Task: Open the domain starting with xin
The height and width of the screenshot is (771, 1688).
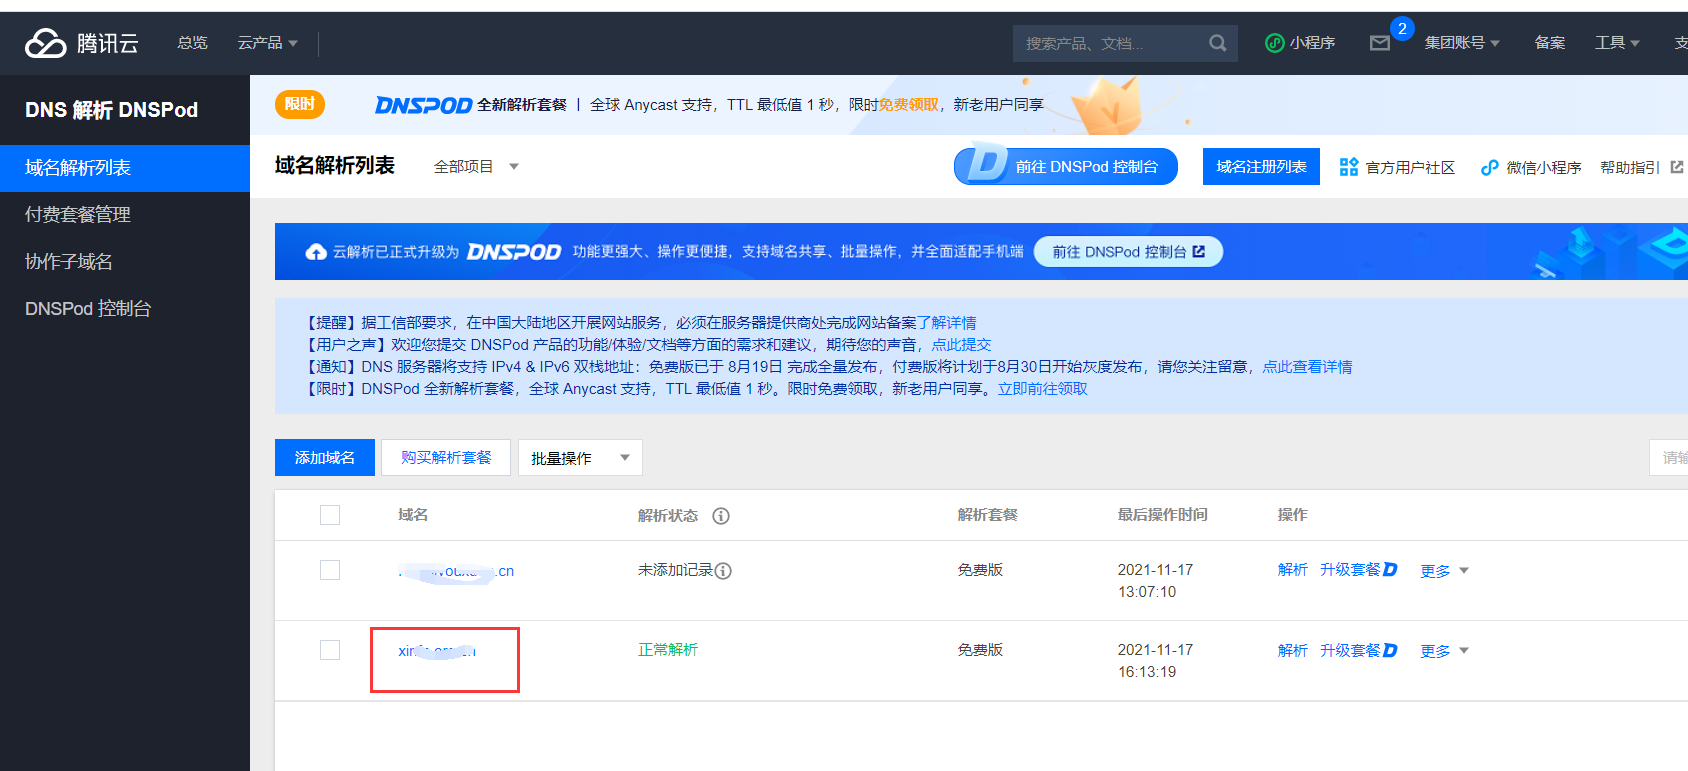Action: click(x=437, y=651)
